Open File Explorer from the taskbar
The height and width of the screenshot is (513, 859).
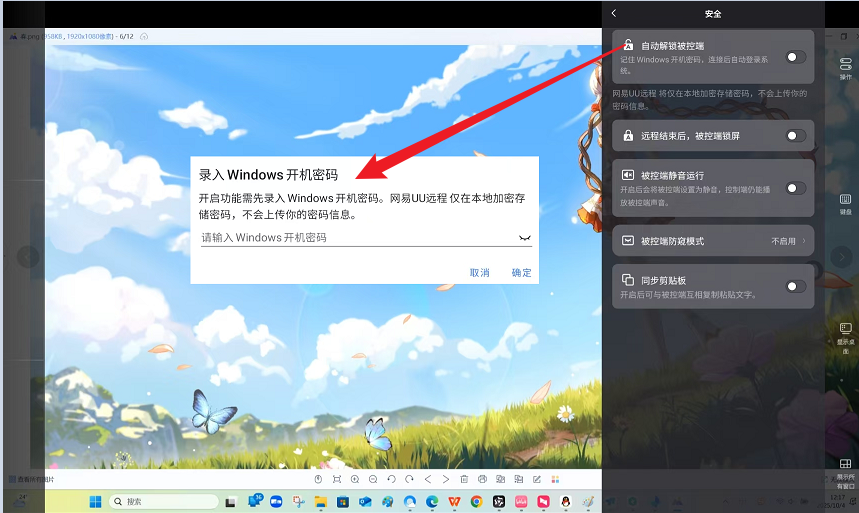point(320,501)
